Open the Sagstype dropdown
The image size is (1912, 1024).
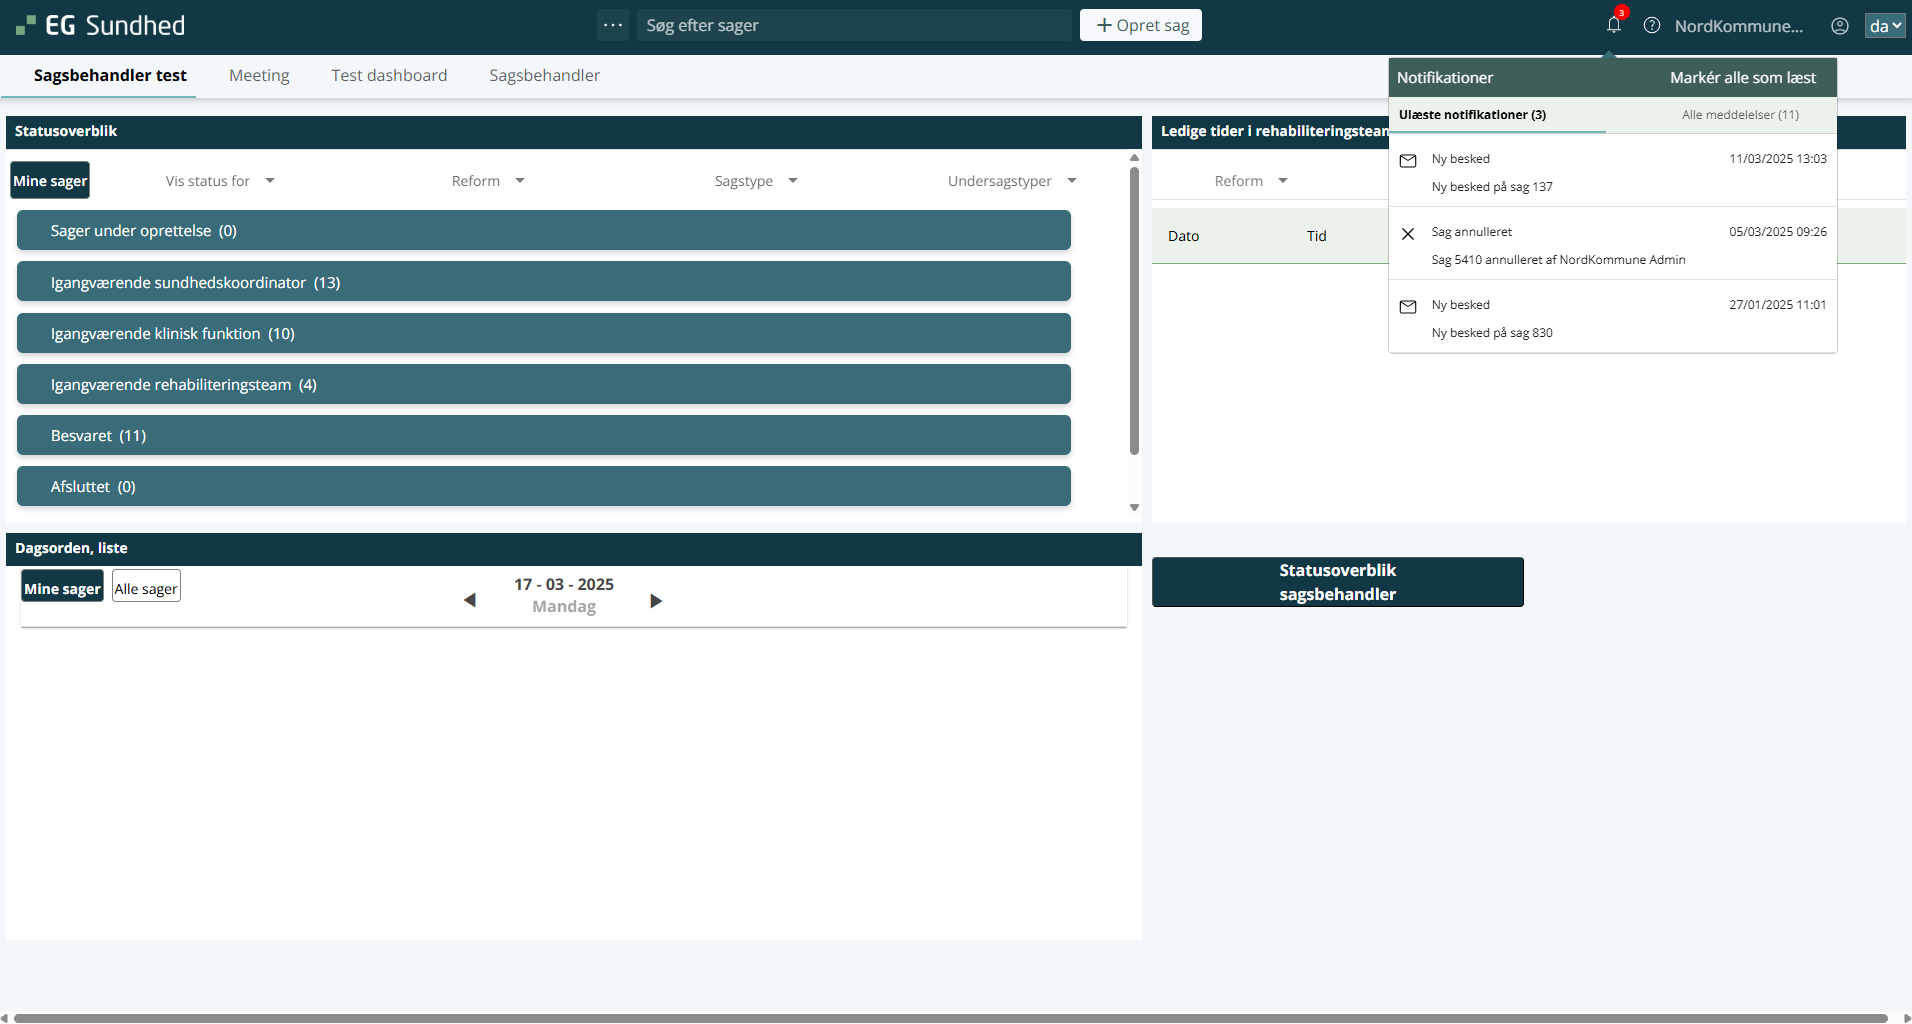756,181
